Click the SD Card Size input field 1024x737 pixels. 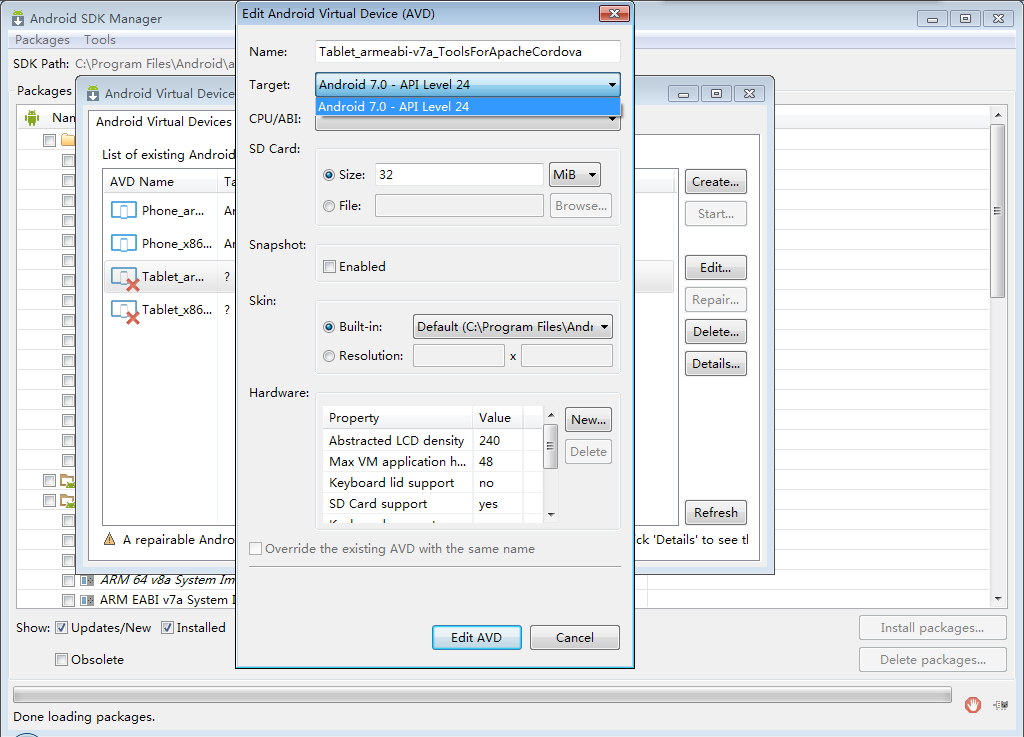[459, 175]
